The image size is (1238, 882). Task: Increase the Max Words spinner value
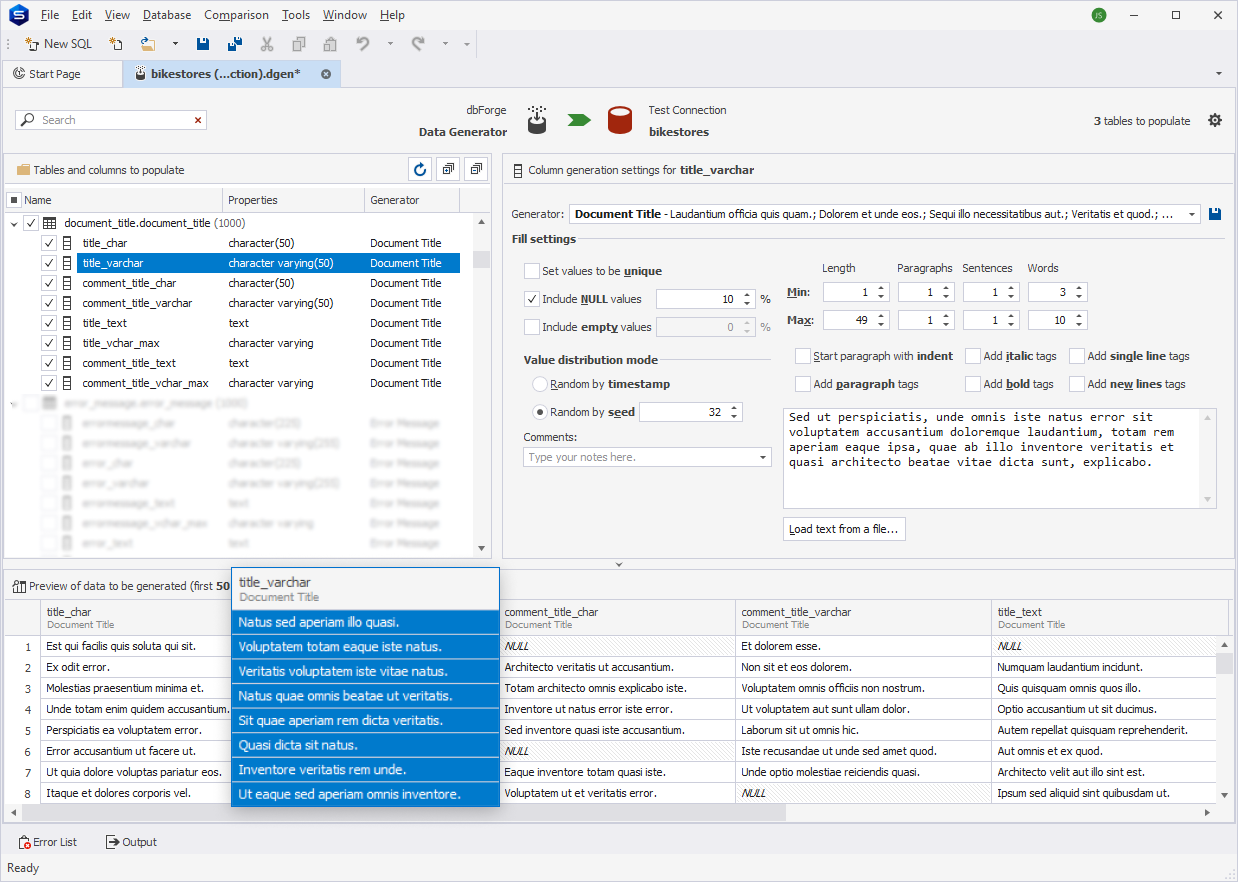pos(1079,317)
